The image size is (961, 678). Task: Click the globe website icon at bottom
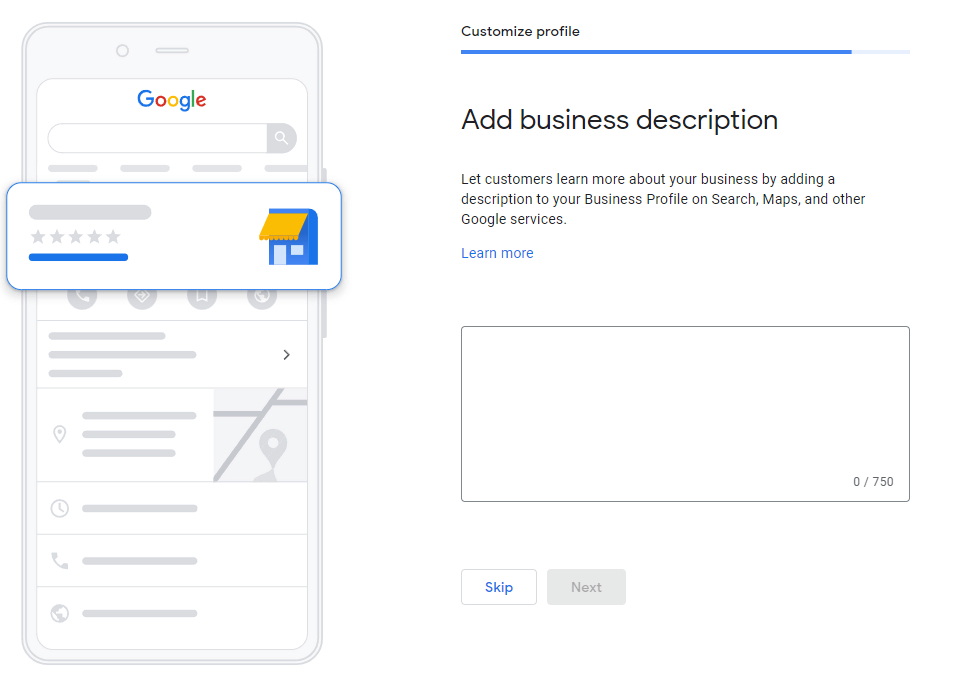tap(59, 613)
